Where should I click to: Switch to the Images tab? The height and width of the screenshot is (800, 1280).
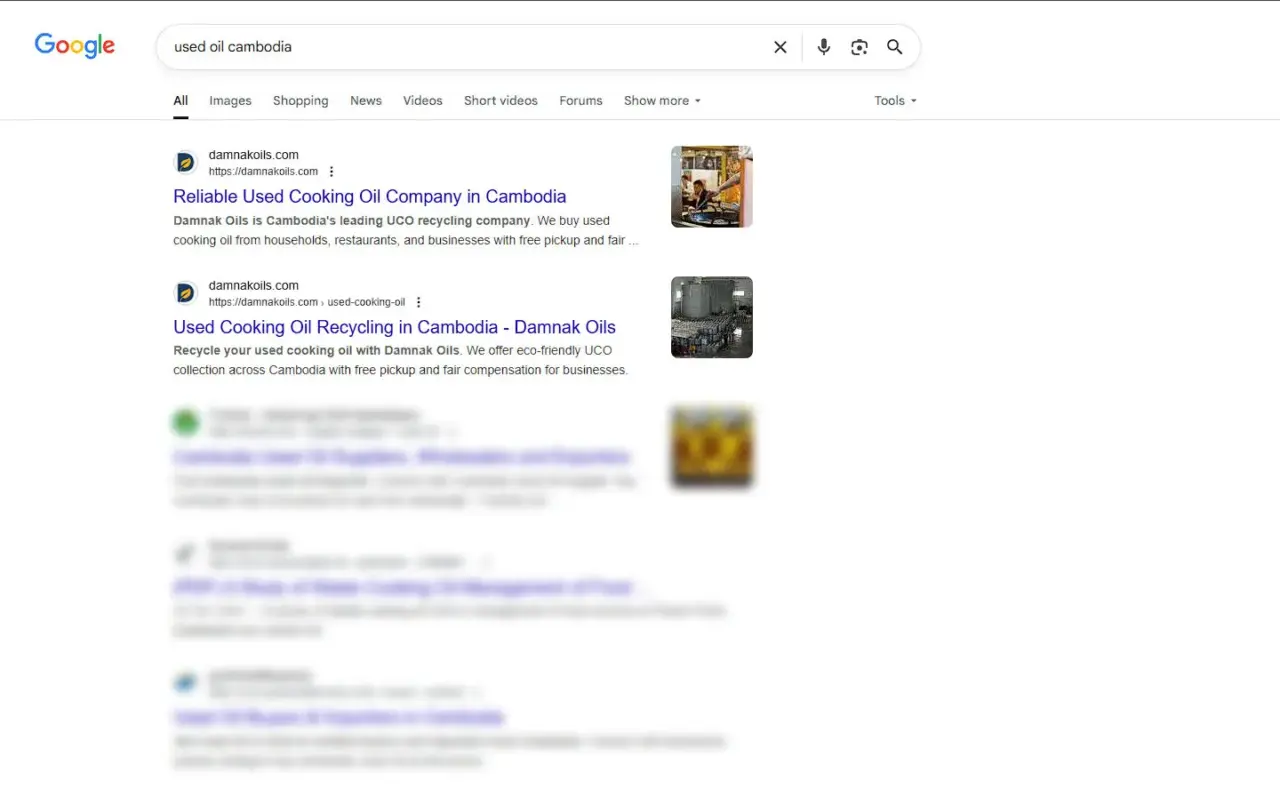229,100
